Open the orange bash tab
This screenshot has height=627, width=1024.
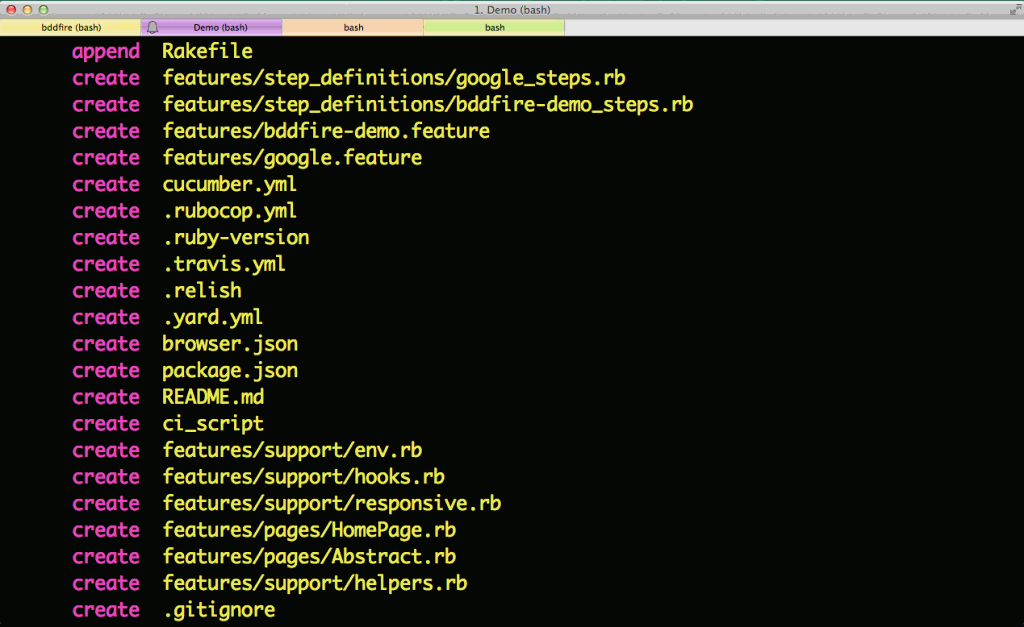353,28
